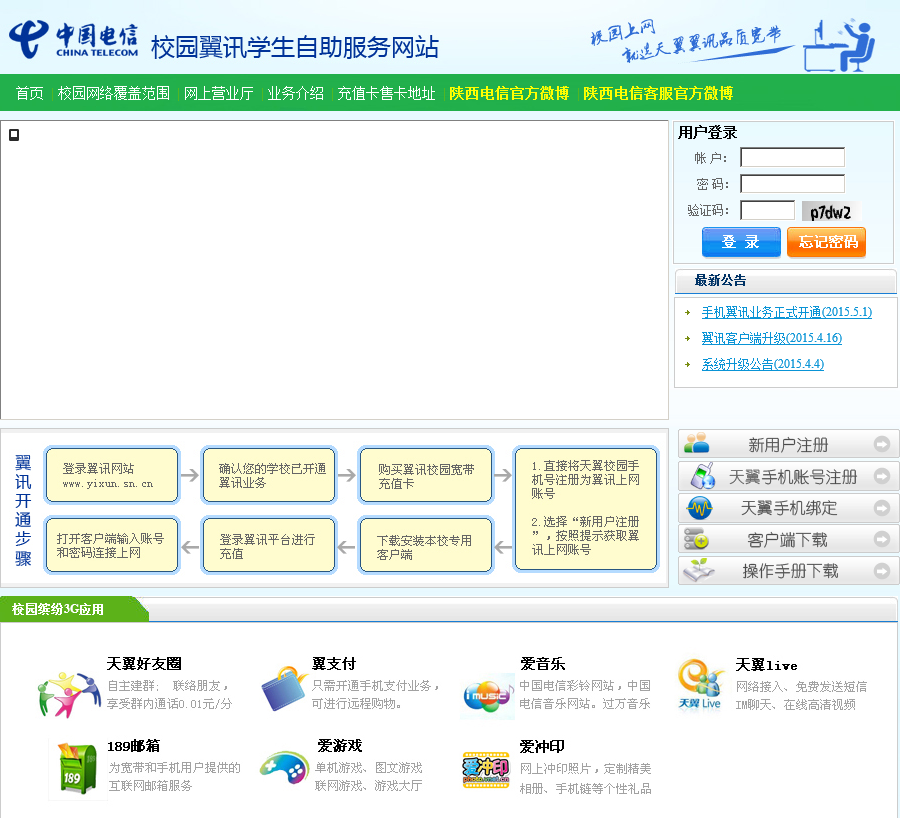This screenshot has width=900, height=818.
Task: Click the blue 登录 login button
Action: (741, 242)
